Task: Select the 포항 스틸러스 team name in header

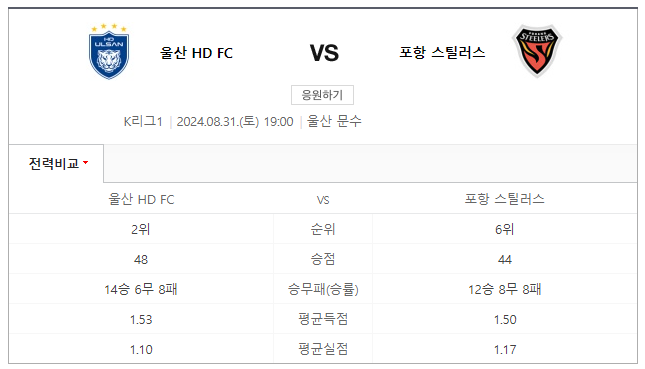Action: pyautogui.click(x=442, y=52)
